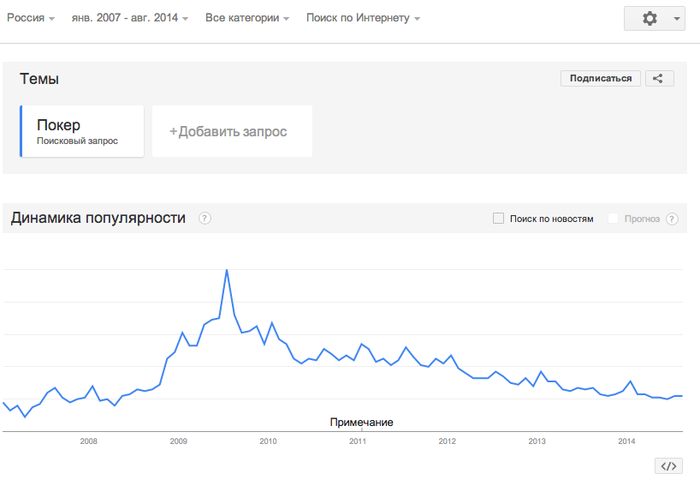Enable the Поиск по новостям checkbox

(498, 218)
